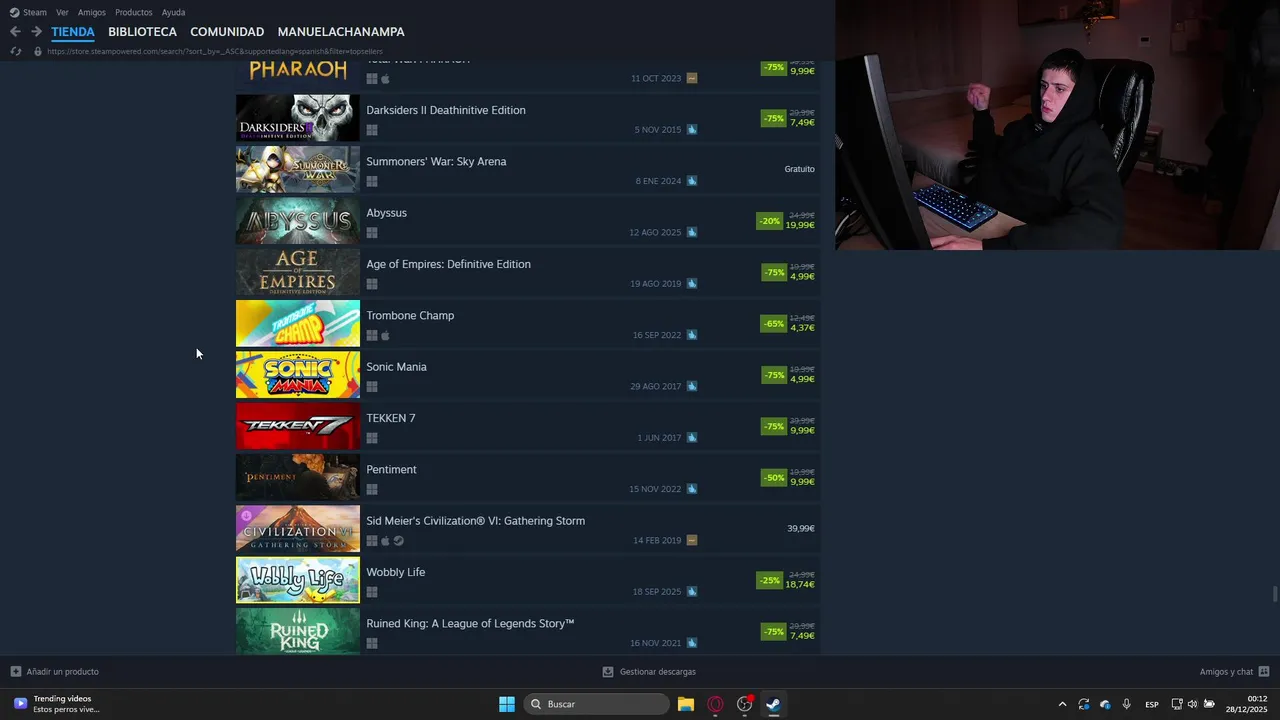
Task: Click the padlock icon by the URL
Action: click(38, 51)
